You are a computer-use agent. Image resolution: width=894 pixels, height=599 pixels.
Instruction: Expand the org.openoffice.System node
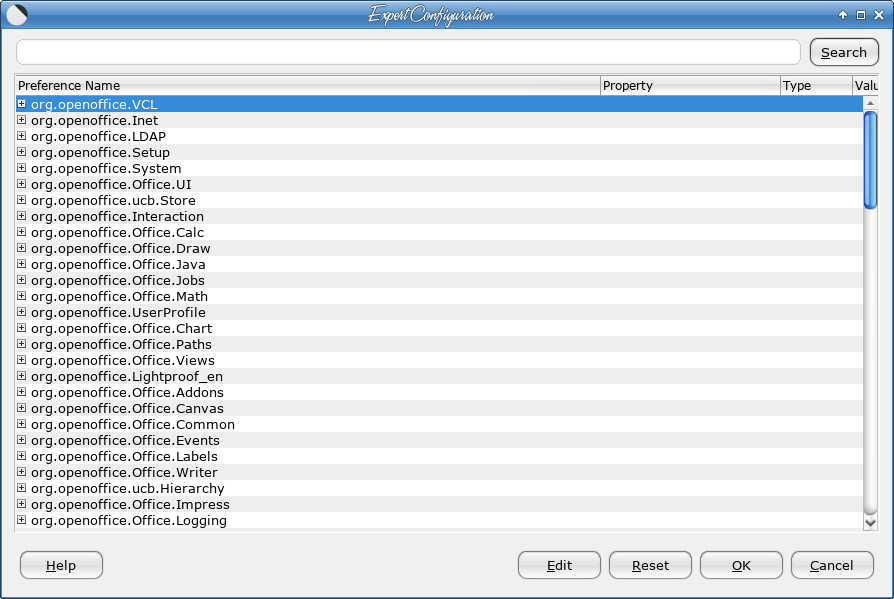[22, 168]
